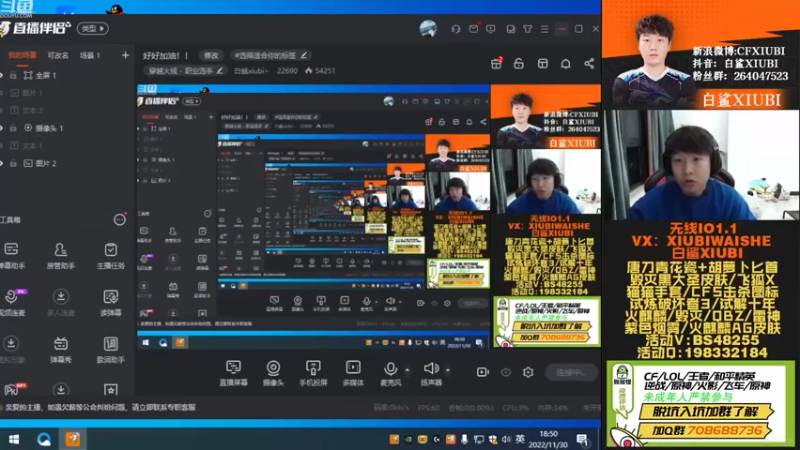Add a 摄像头 camera source
Viewport: 800px width, 450px height.
(273, 373)
